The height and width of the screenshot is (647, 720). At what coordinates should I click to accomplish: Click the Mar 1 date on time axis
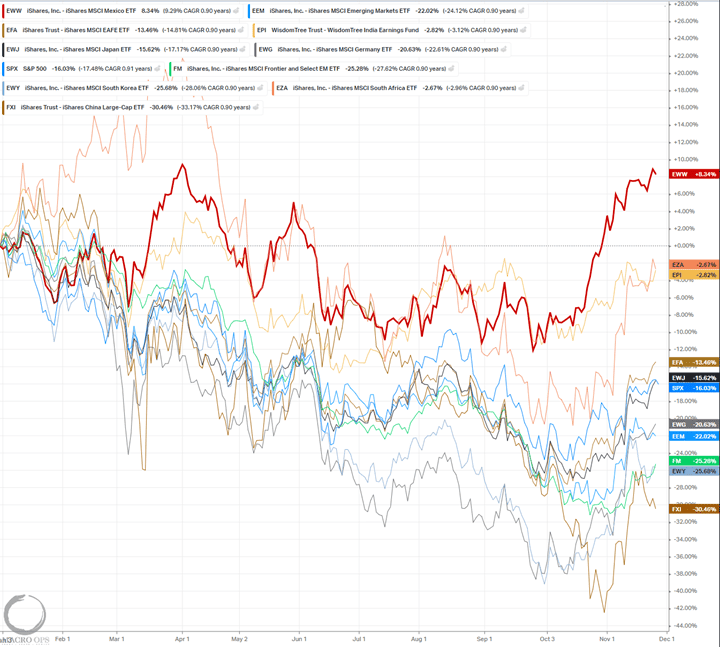coord(117,639)
